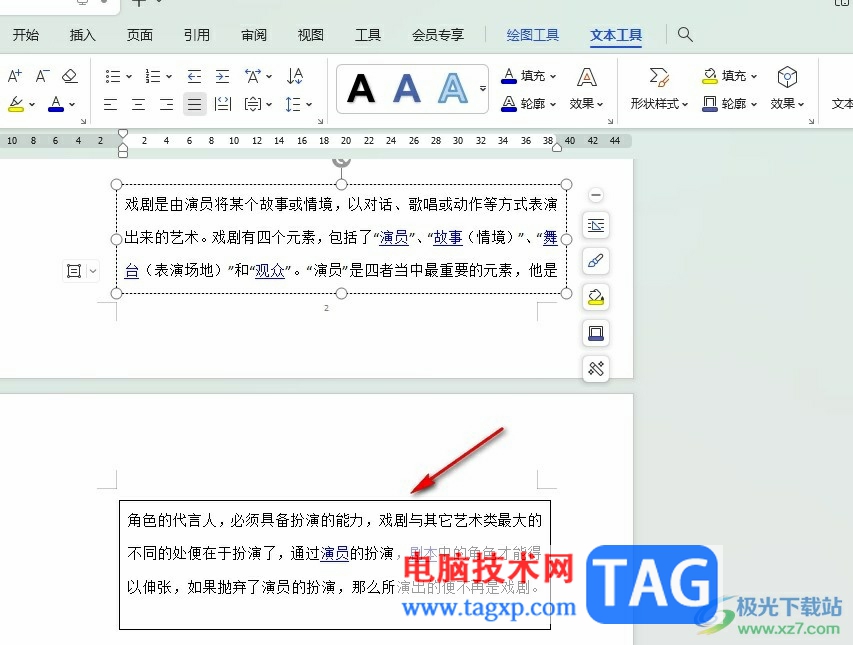Align text right
This screenshot has height=645, width=853.
(166, 104)
